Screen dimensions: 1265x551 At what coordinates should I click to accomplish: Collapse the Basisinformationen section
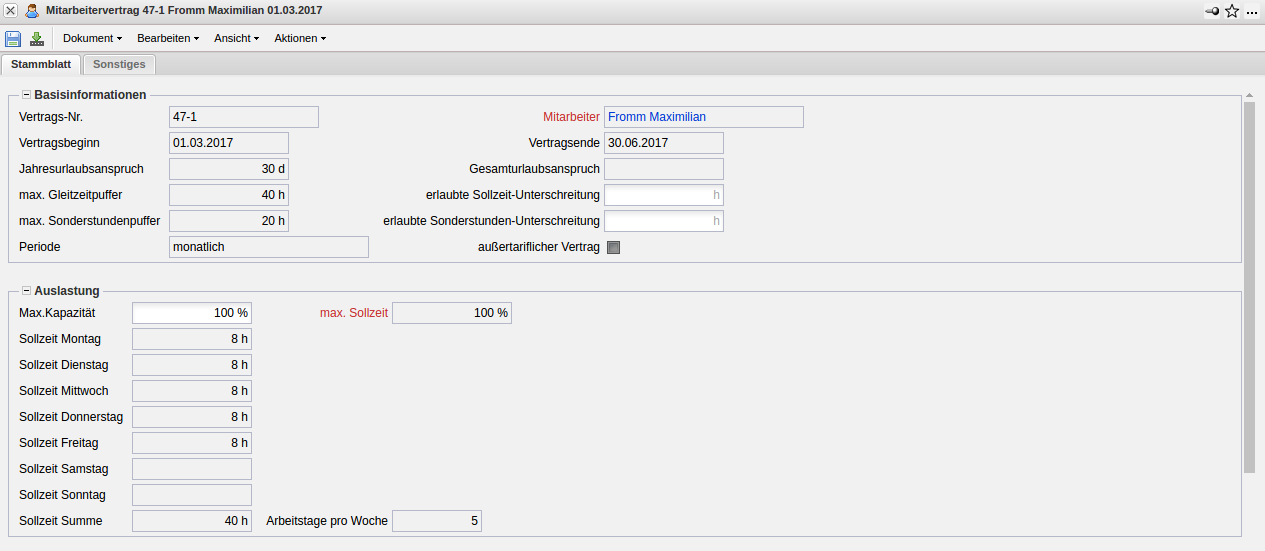26,95
